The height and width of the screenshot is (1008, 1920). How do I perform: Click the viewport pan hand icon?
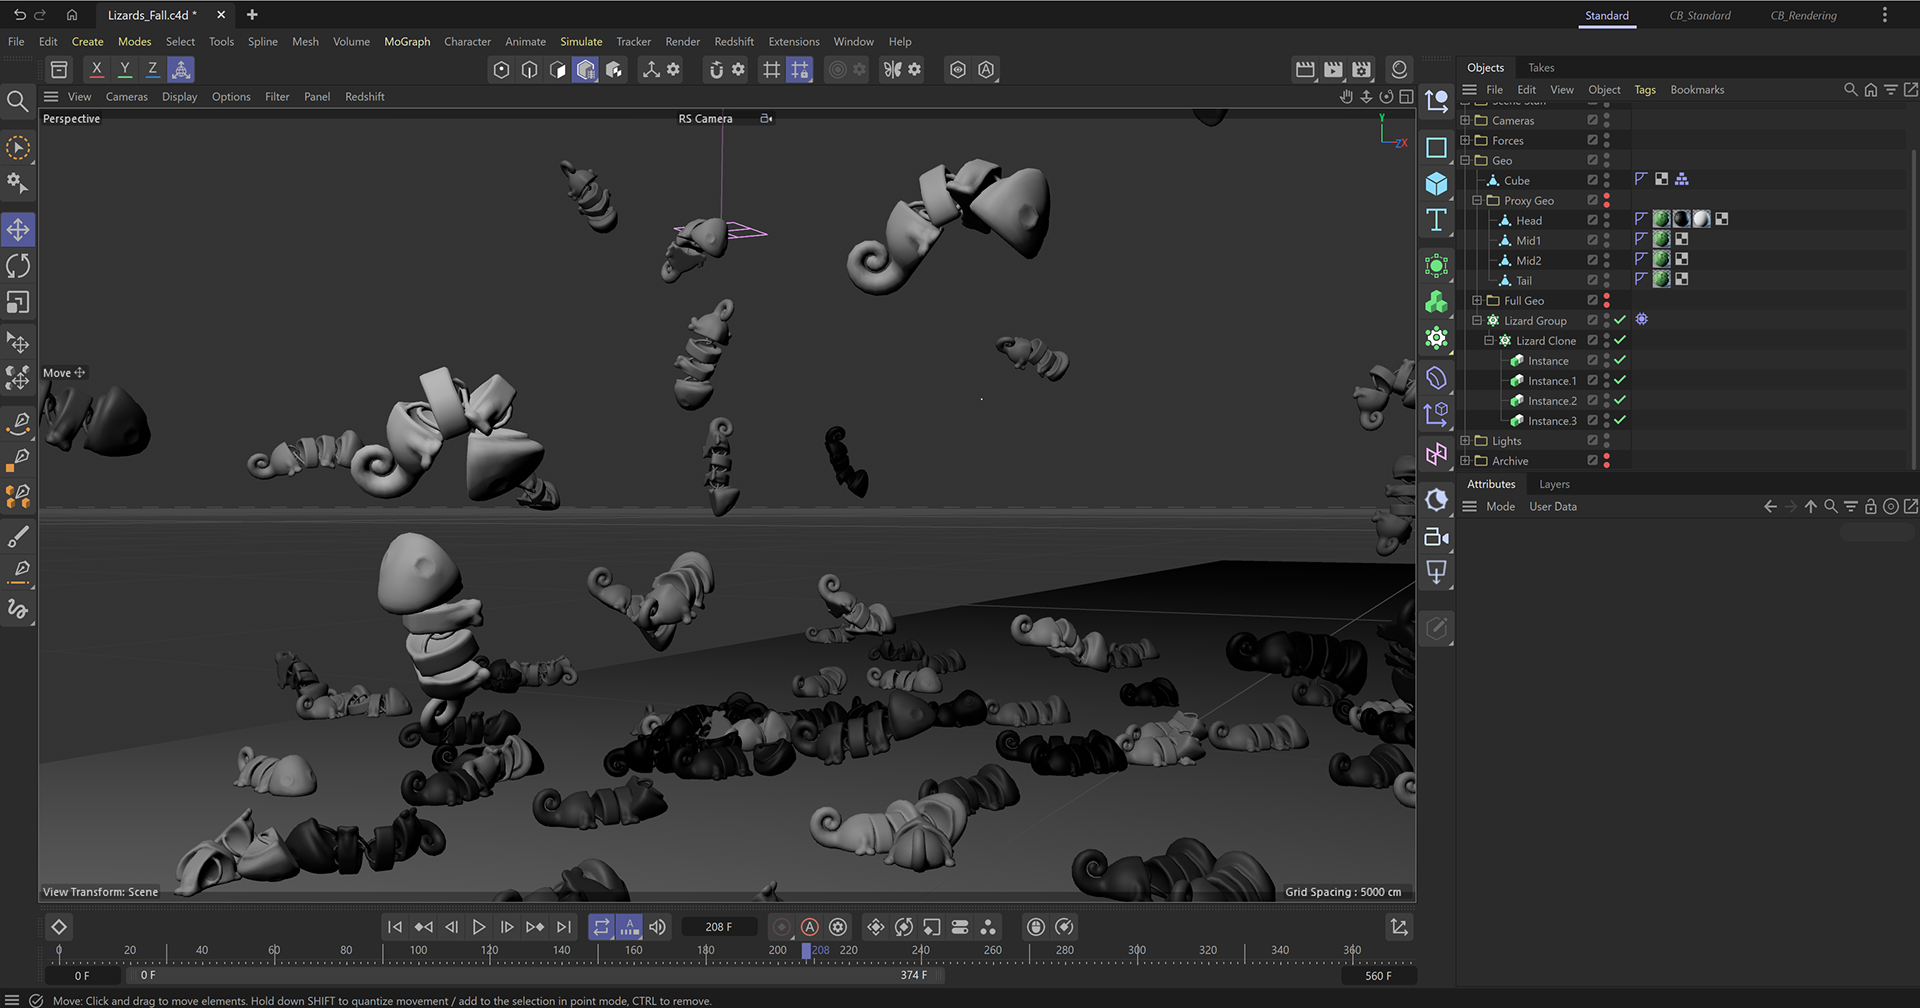pos(1346,97)
